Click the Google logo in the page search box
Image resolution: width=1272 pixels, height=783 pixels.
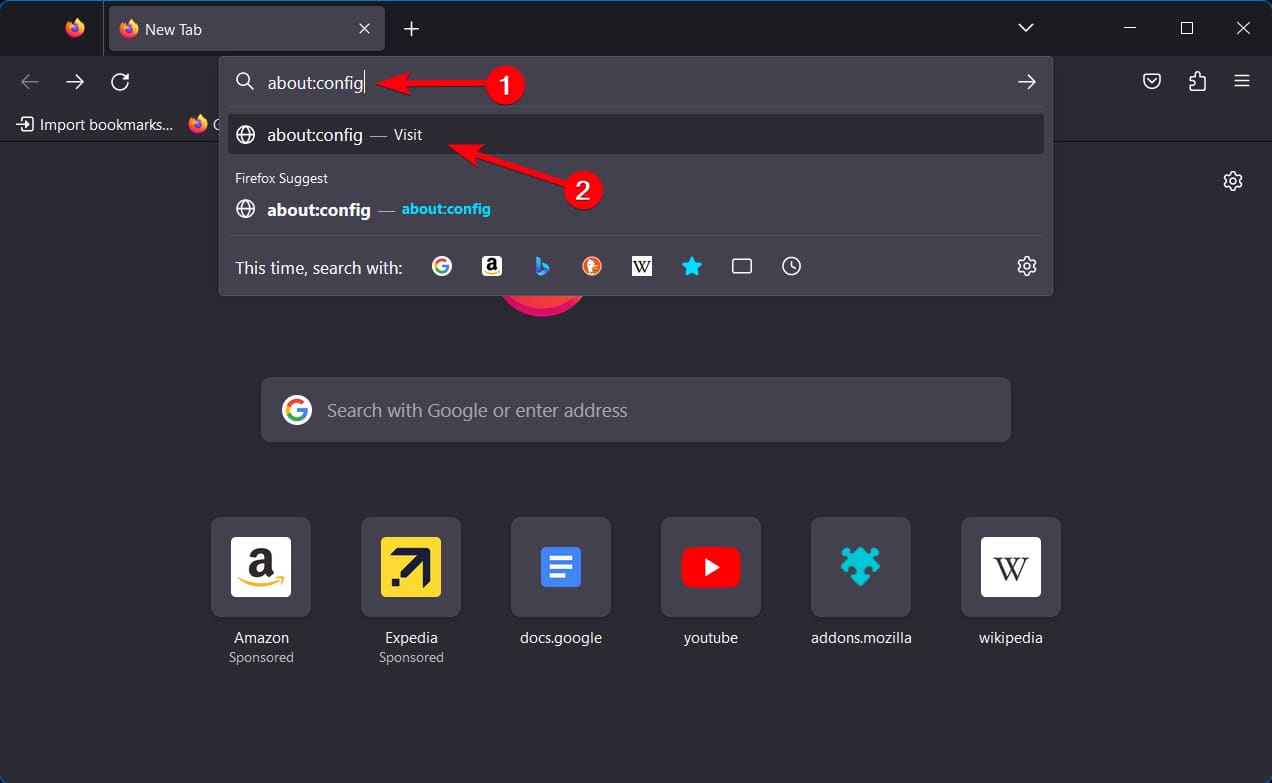(x=297, y=410)
